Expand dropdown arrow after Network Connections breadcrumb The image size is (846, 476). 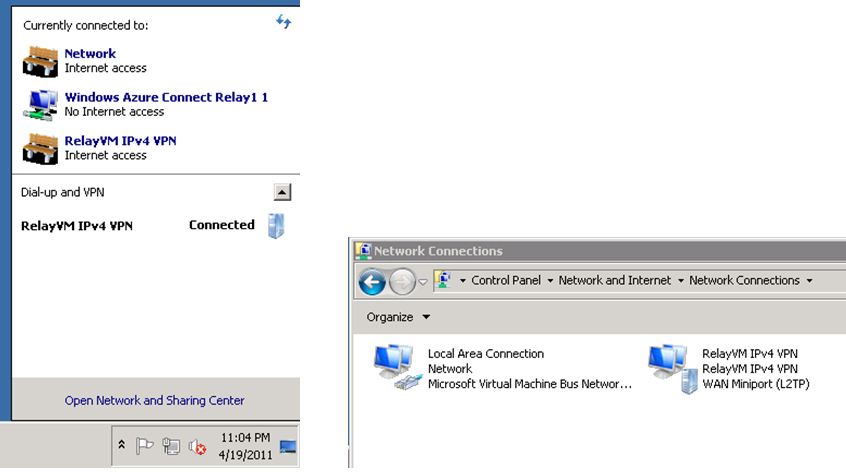click(x=809, y=281)
